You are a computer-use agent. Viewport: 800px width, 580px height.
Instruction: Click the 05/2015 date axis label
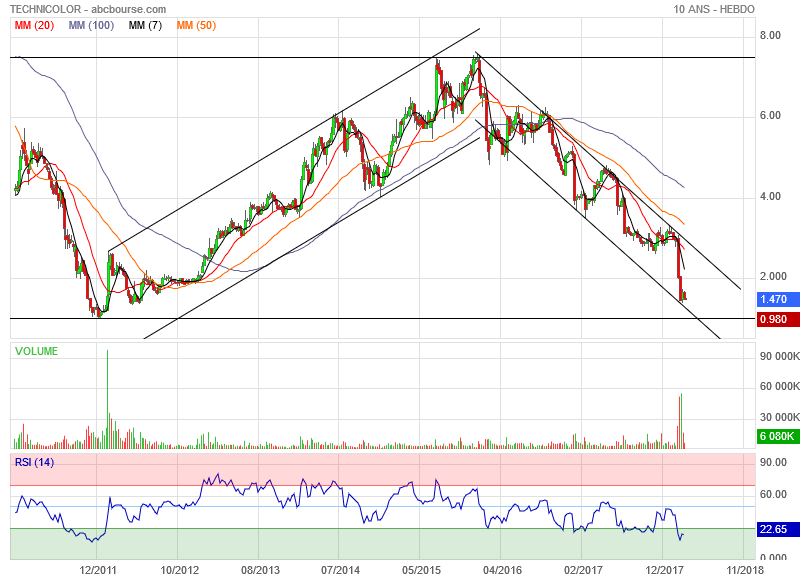420,568
